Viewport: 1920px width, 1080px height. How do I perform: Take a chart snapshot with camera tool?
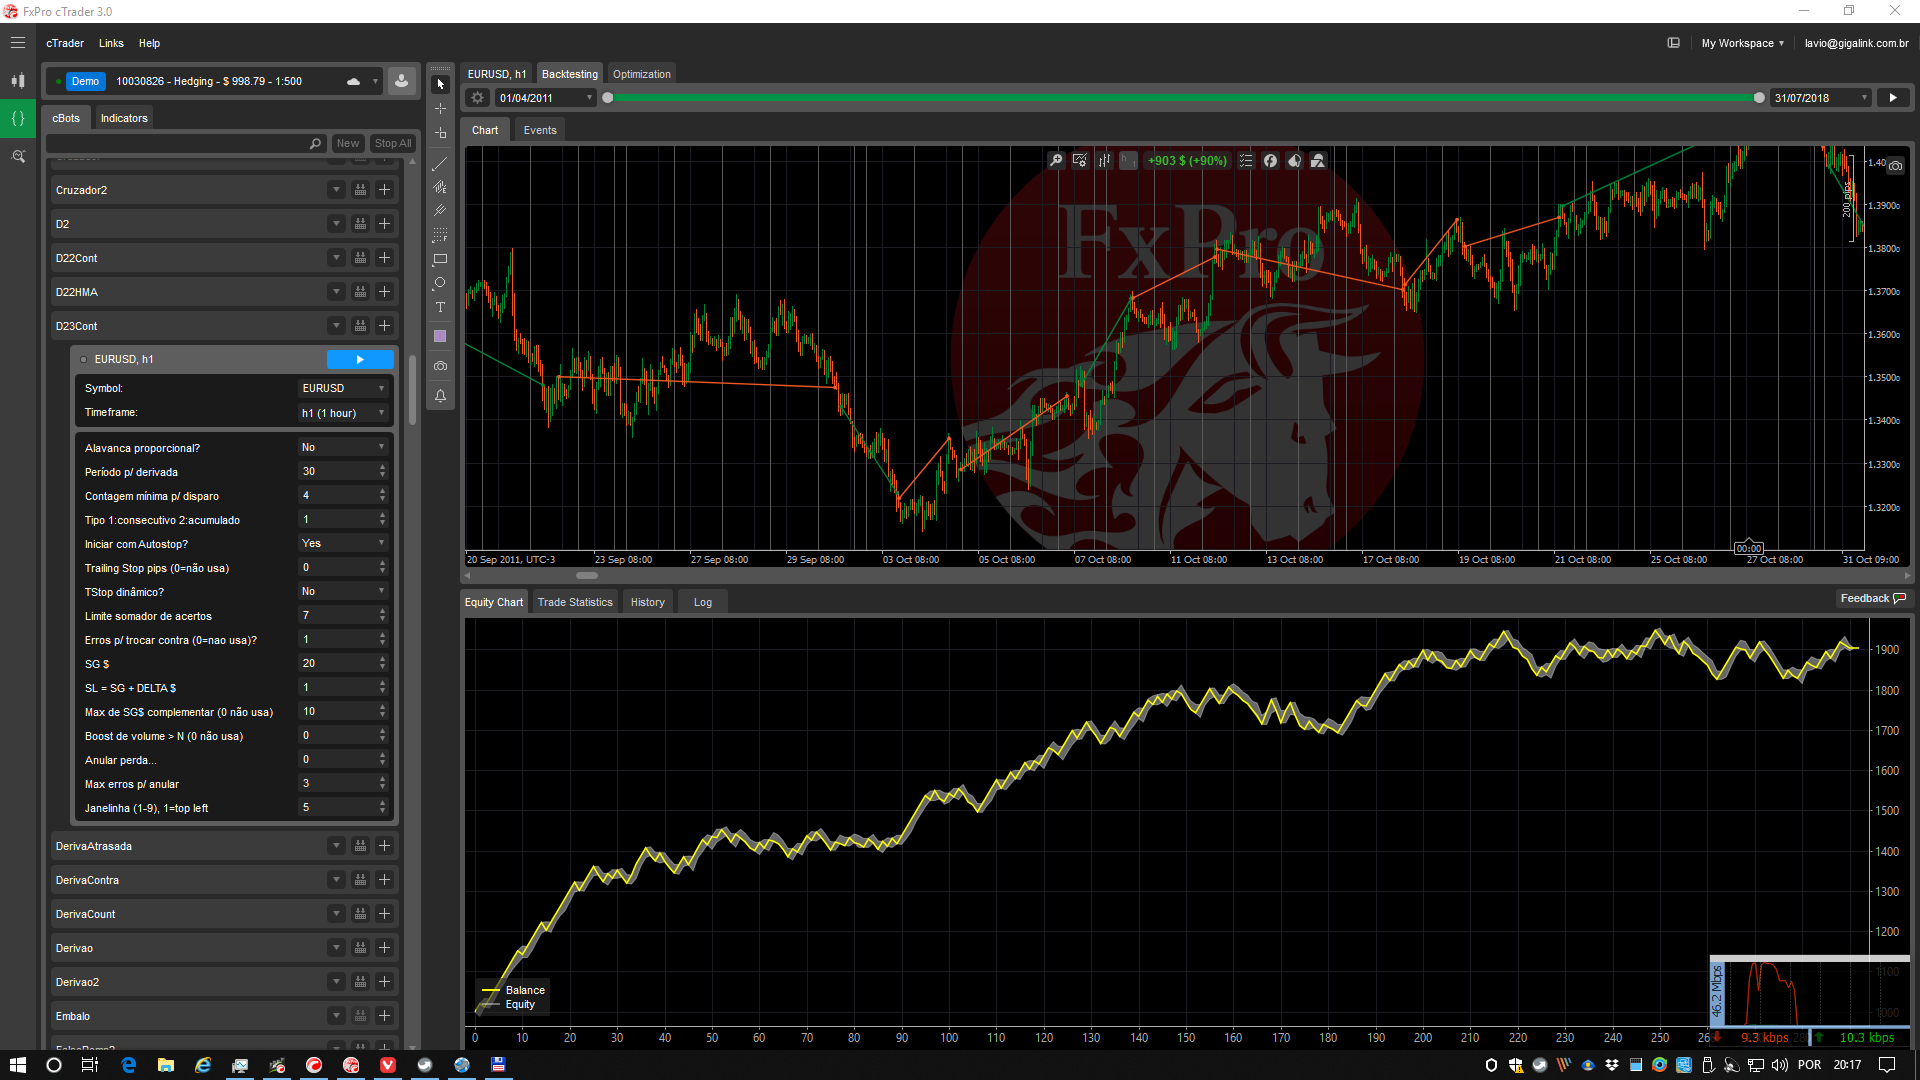(x=440, y=366)
